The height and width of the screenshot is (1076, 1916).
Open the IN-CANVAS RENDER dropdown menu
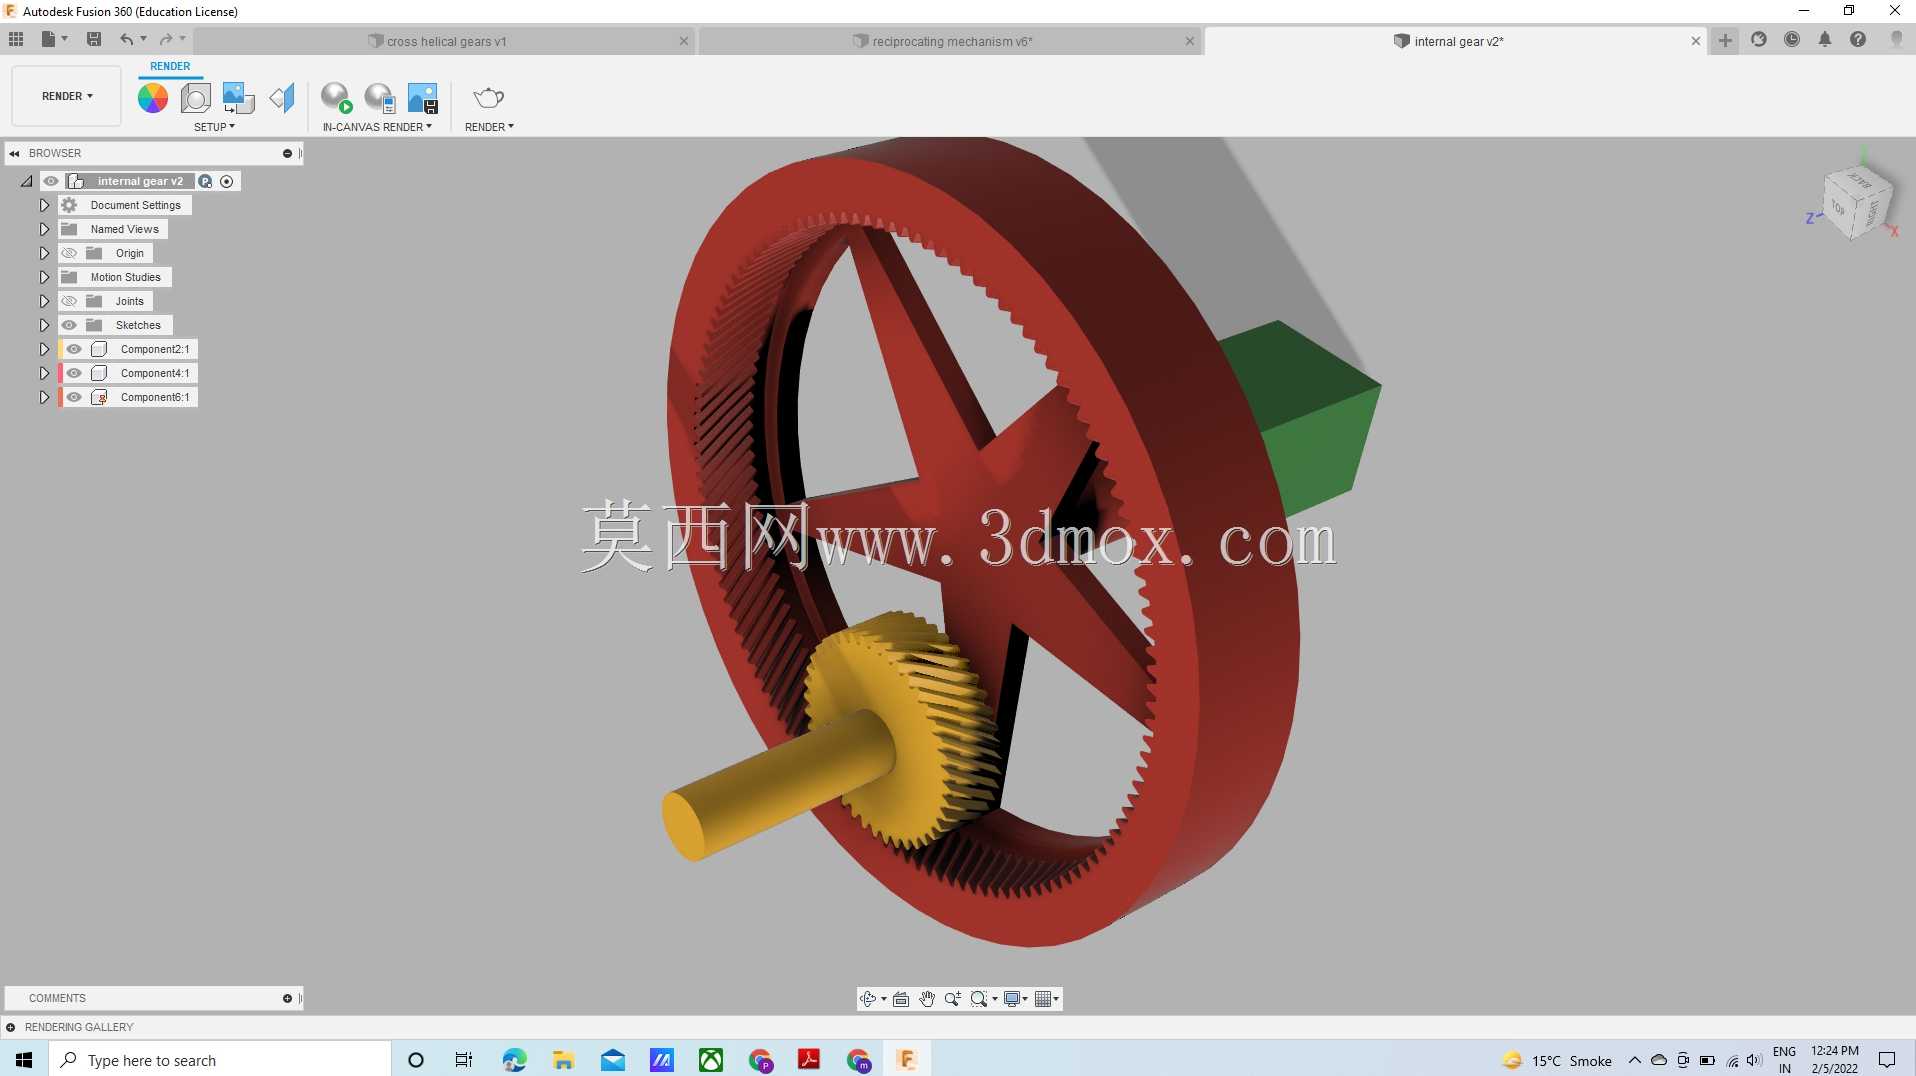[x=377, y=127]
